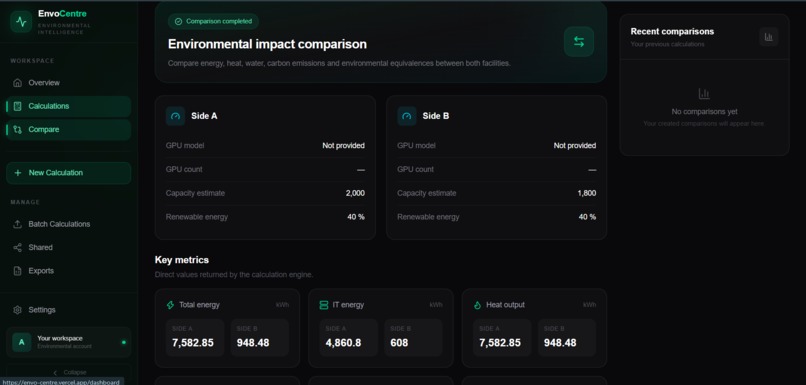806x385 pixels.
Task: Click the Batch Calculations upload icon
Action: [x=17, y=224]
